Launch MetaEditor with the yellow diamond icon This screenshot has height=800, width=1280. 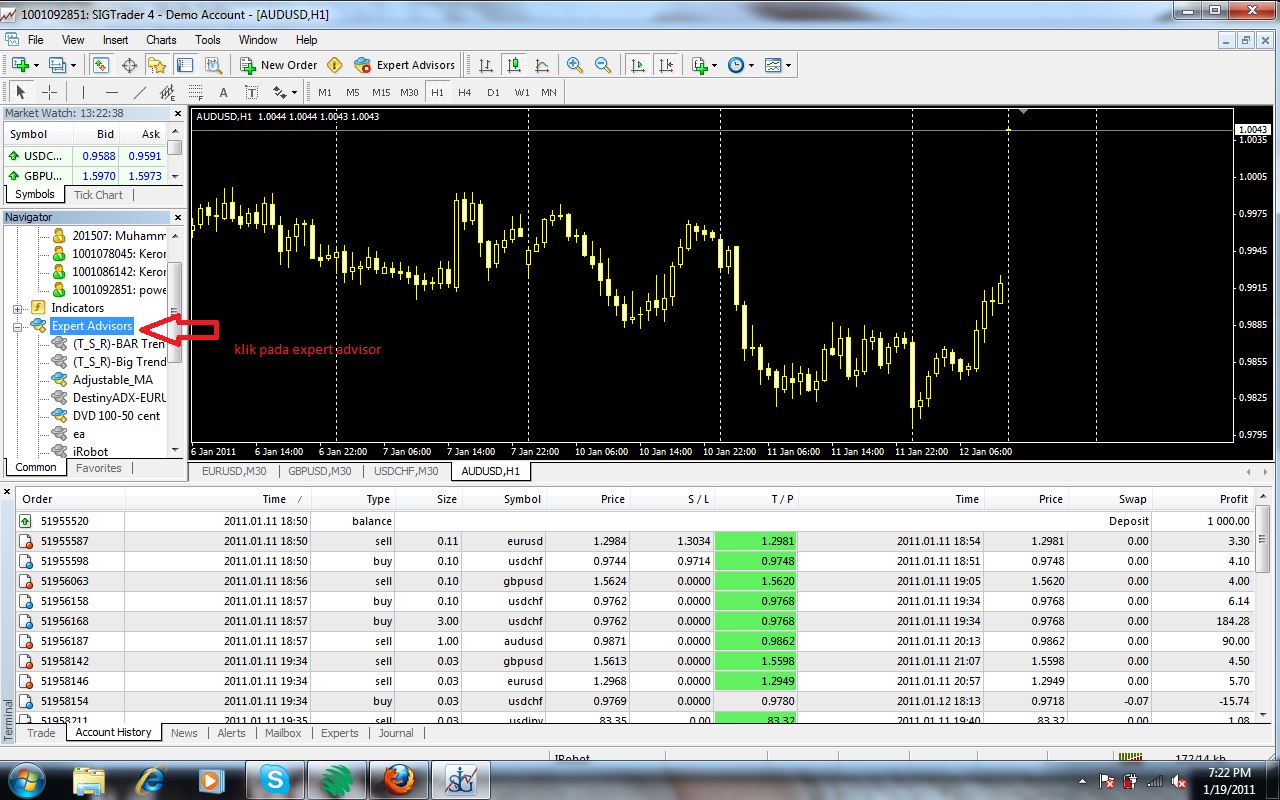[334, 65]
